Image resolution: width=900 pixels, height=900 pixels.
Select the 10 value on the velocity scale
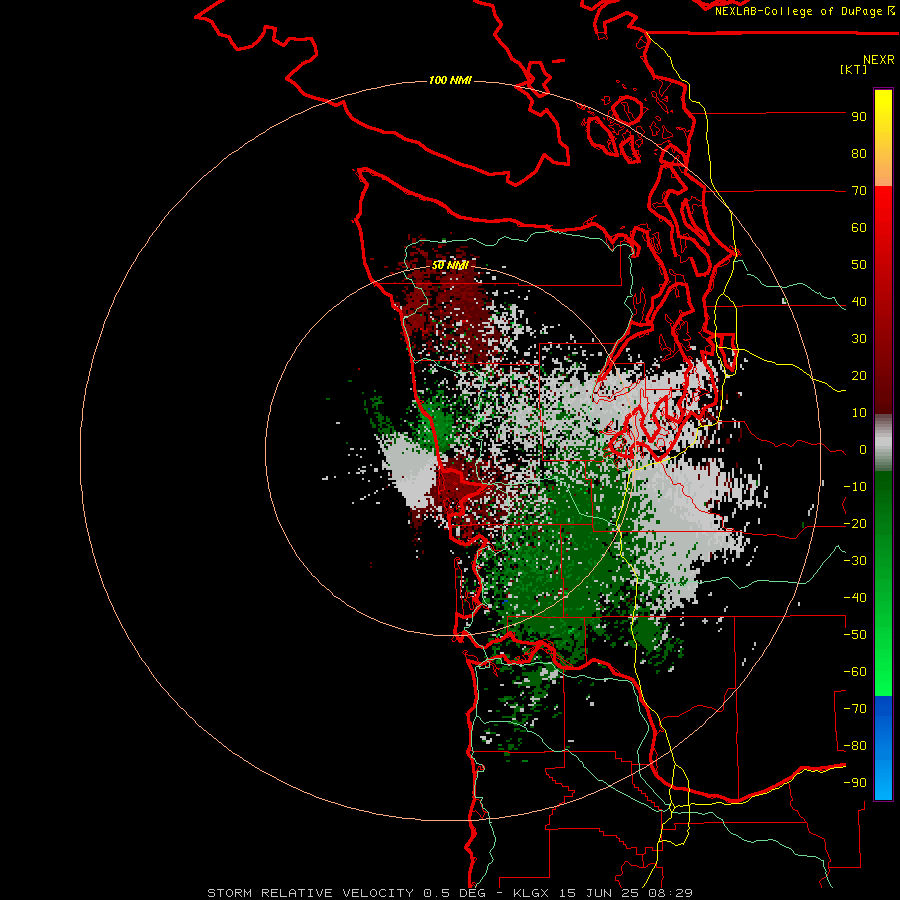(x=859, y=413)
